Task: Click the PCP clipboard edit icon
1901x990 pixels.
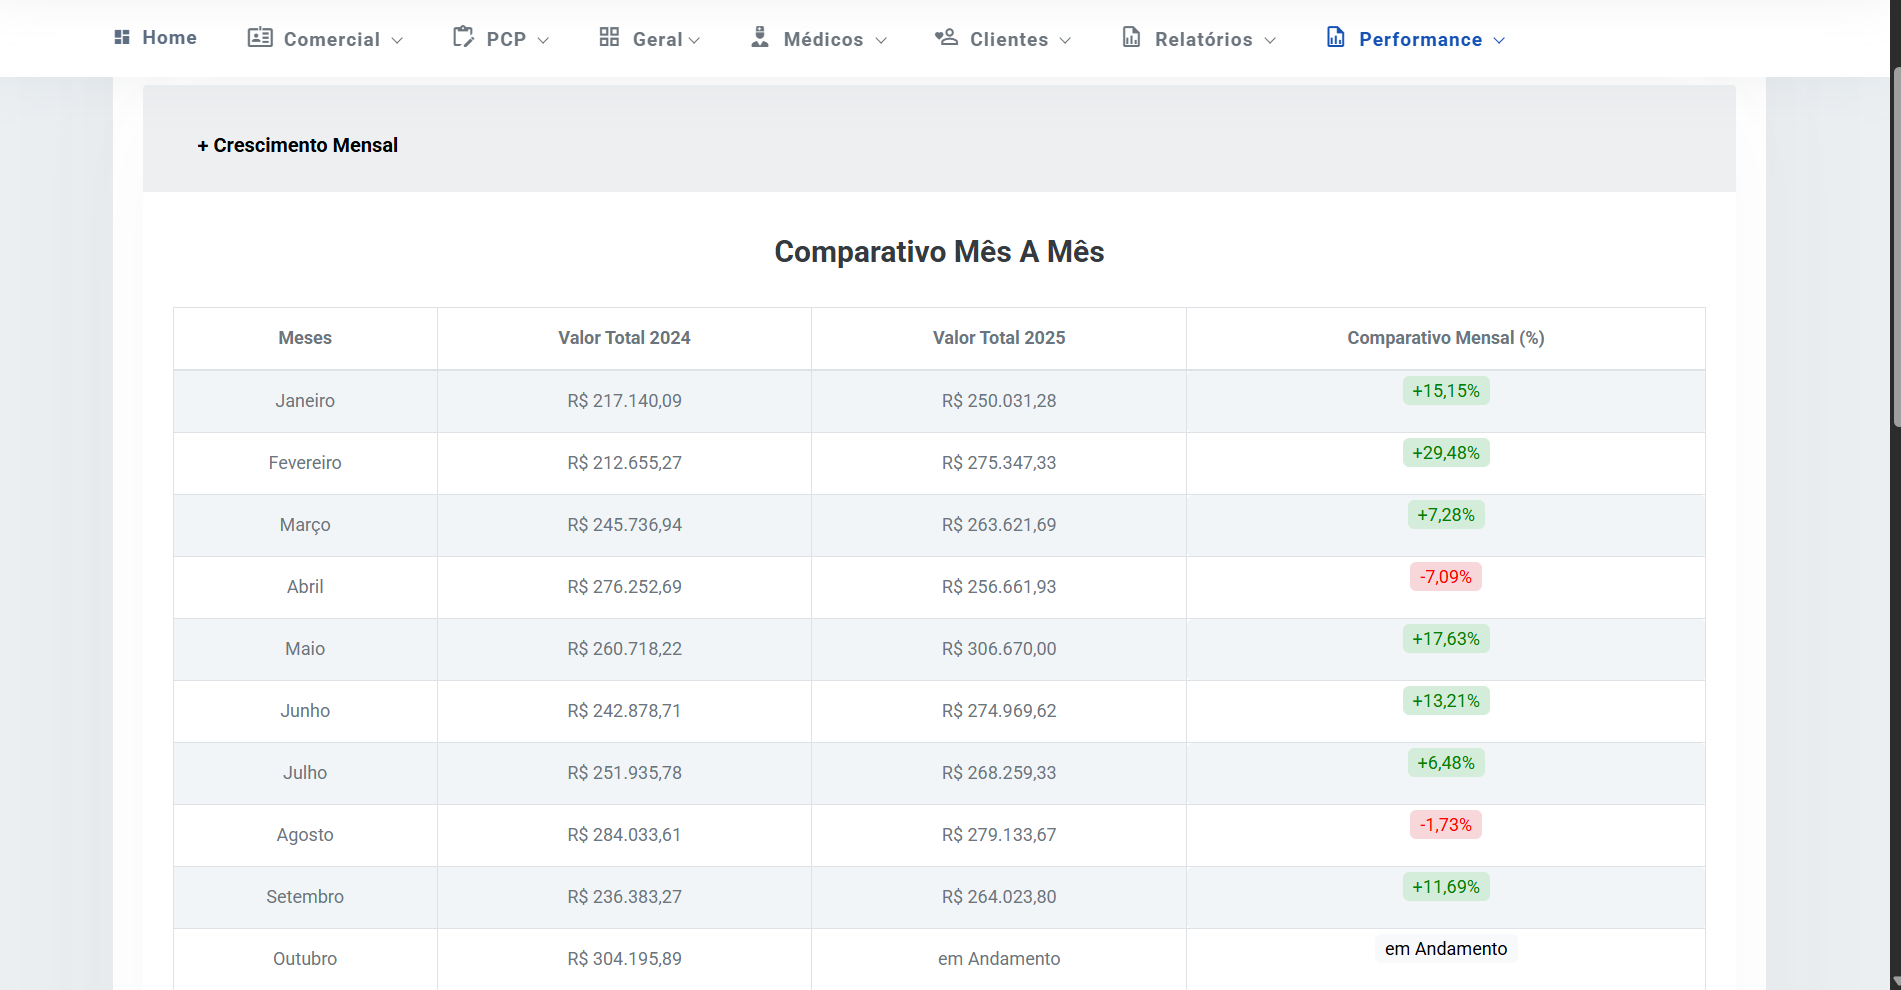Action: 463,37
